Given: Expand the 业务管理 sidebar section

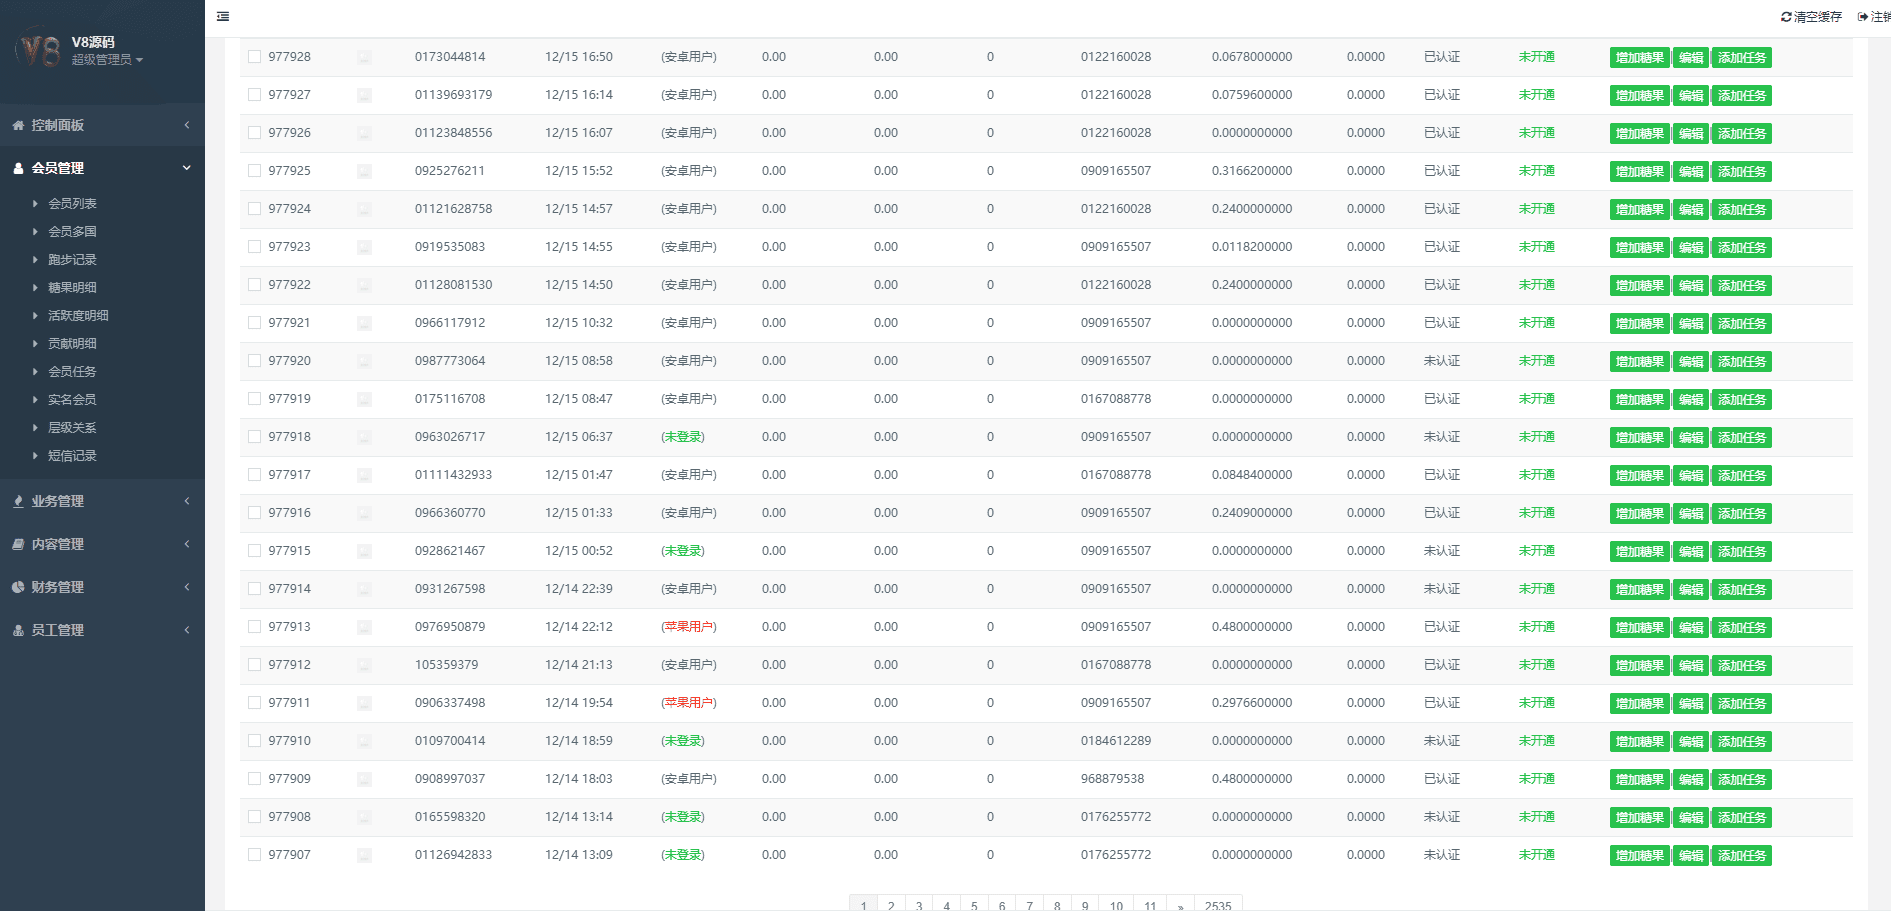Looking at the screenshot, I should pyautogui.click(x=102, y=501).
